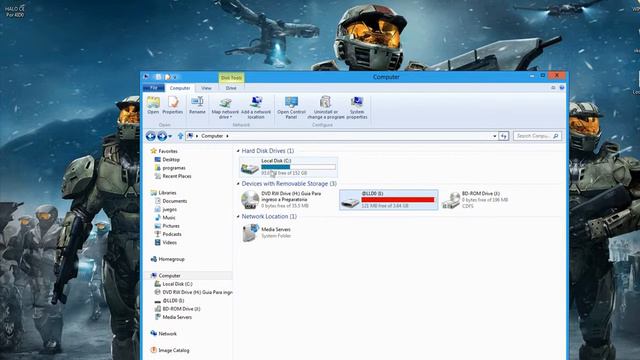This screenshot has height=360, width=640.
Task: Open the address bar history dropdown
Action: tap(494, 136)
